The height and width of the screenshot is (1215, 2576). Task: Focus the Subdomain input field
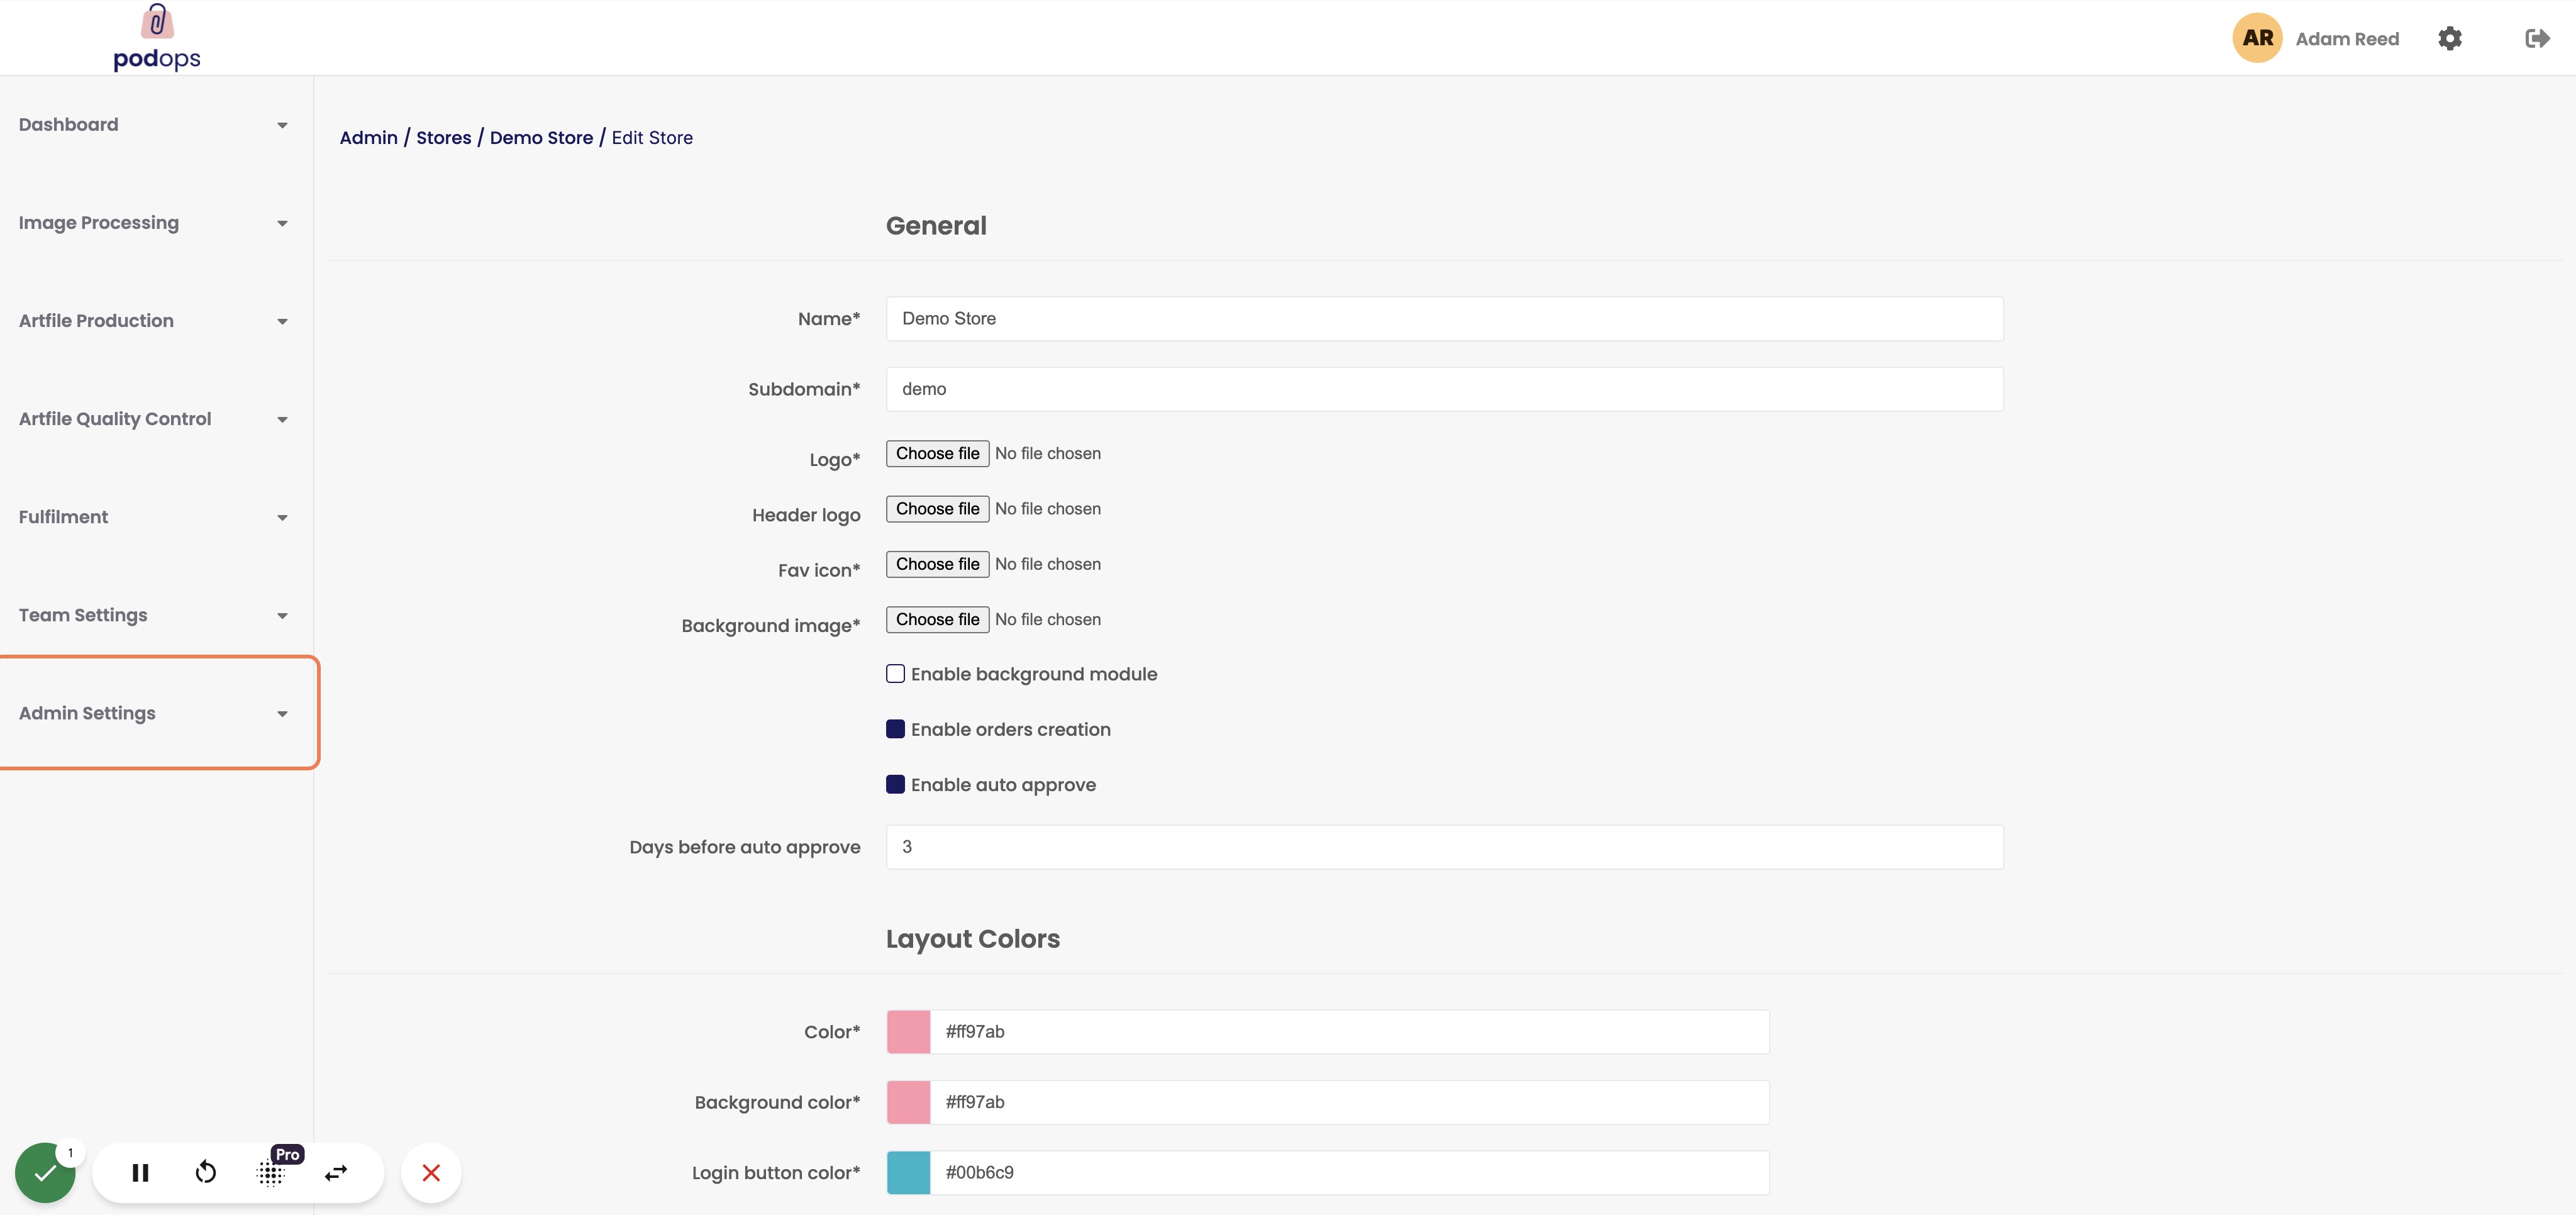[x=1444, y=389]
